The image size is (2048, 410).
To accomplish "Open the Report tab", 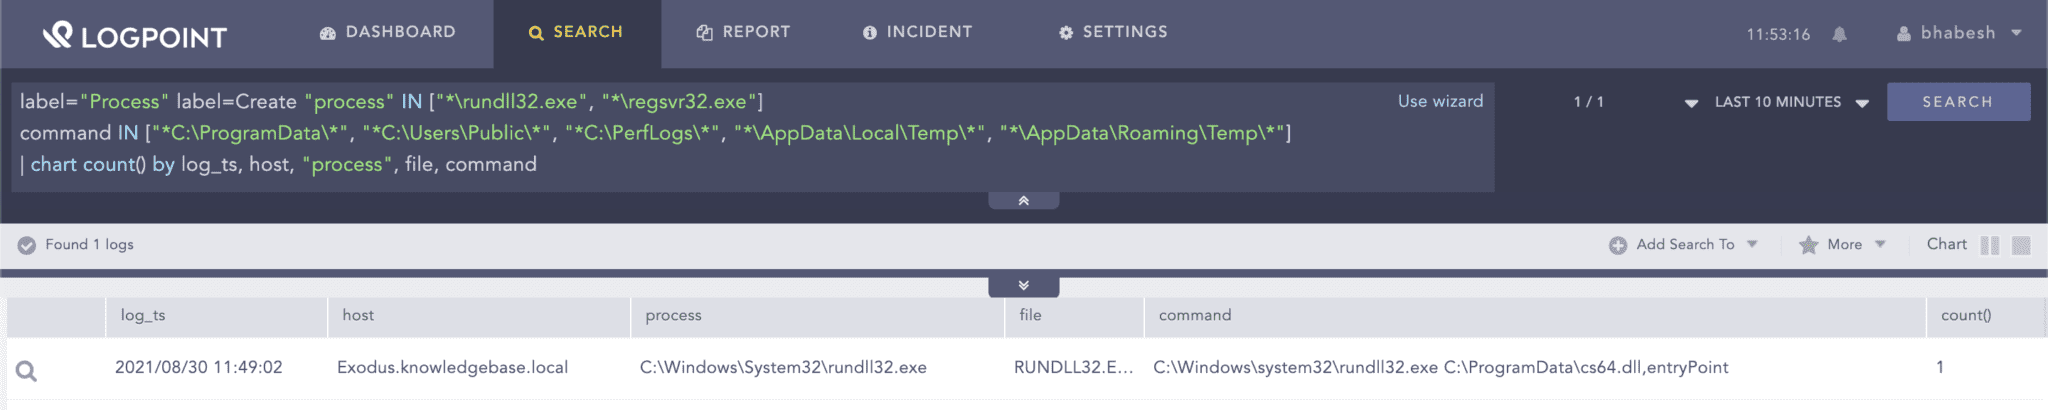I will (x=743, y=32).
